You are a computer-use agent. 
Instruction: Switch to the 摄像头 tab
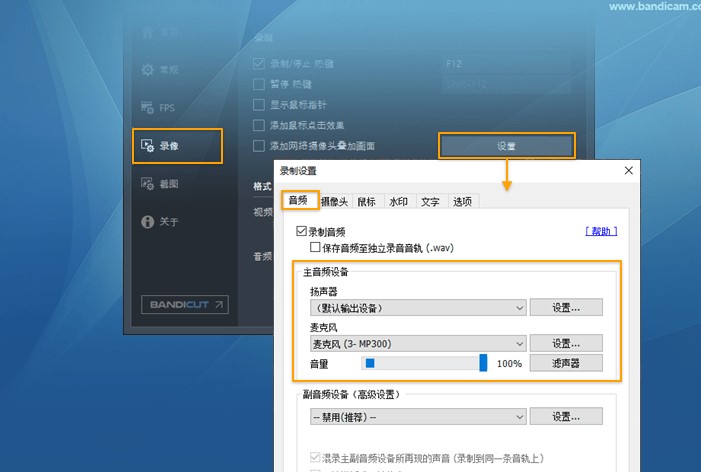point(334,202)
